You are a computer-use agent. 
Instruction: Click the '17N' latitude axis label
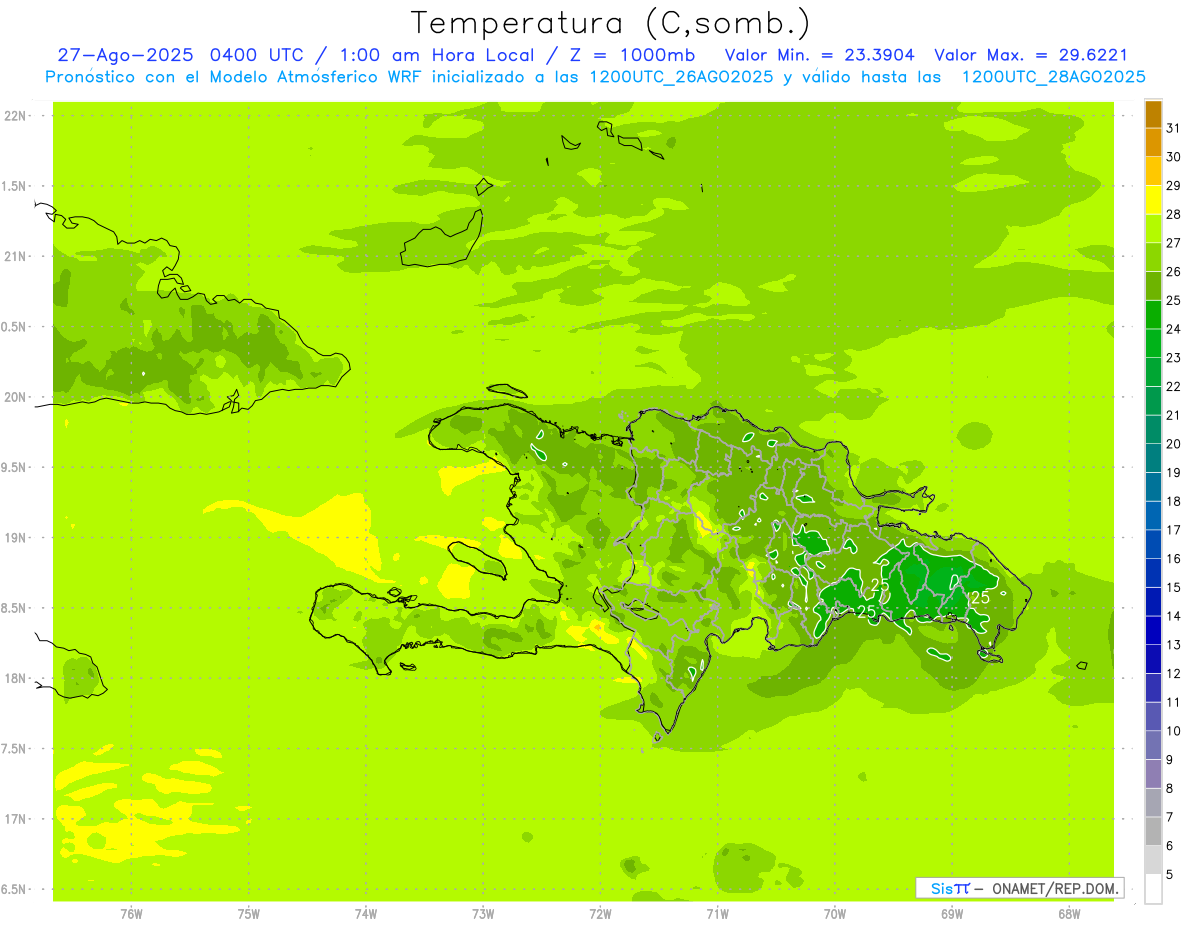point(14,819)
